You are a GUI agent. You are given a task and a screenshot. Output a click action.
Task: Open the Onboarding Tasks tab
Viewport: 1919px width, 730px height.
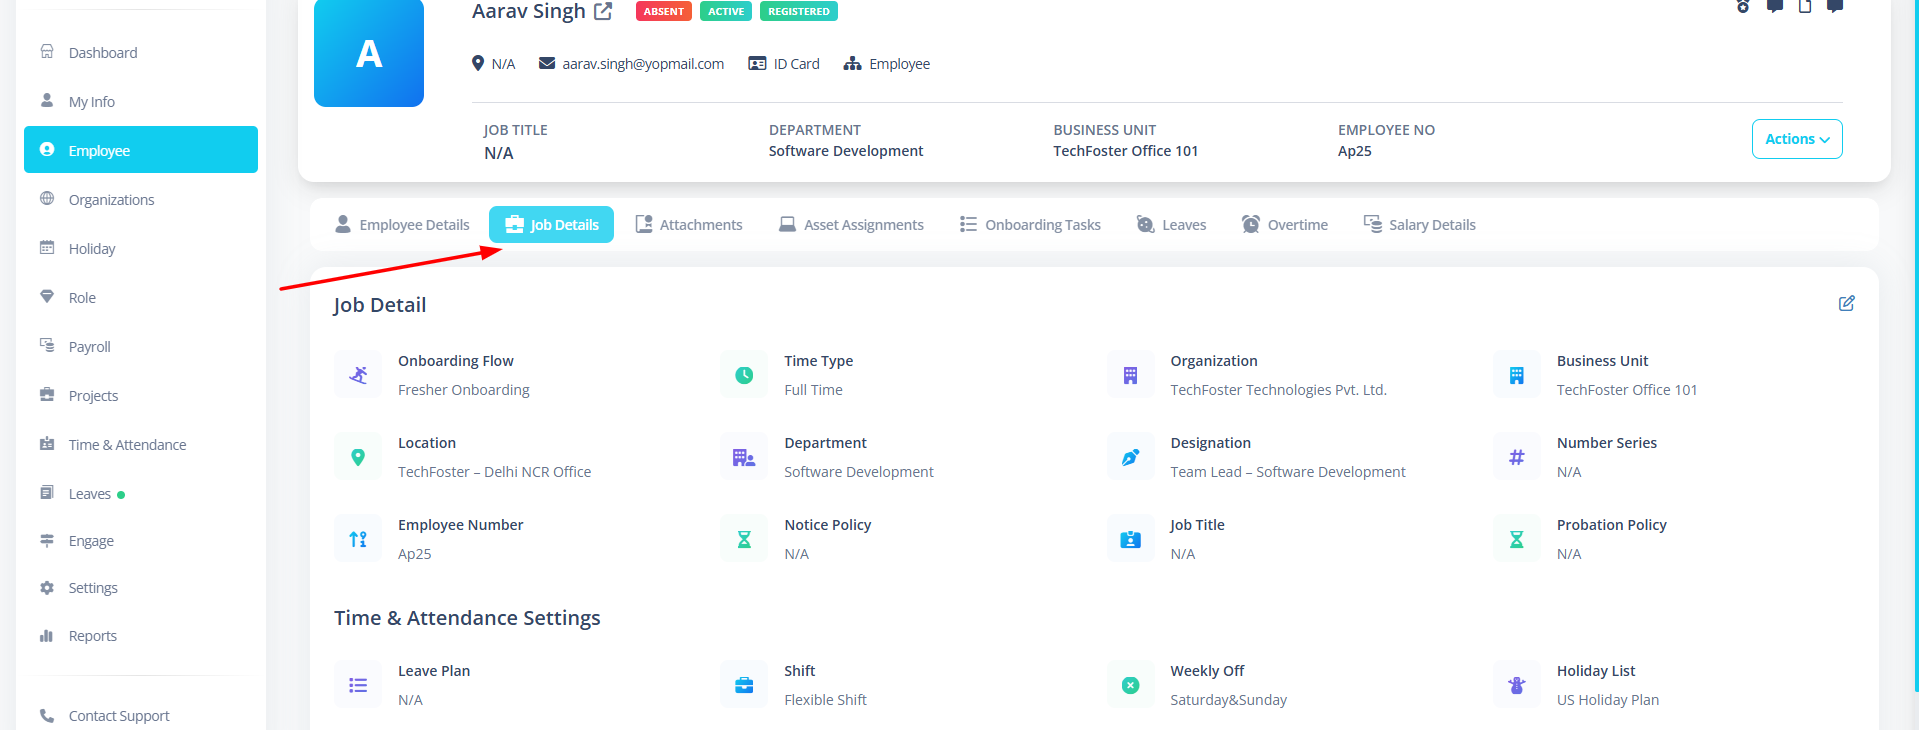coord(1030,225)
